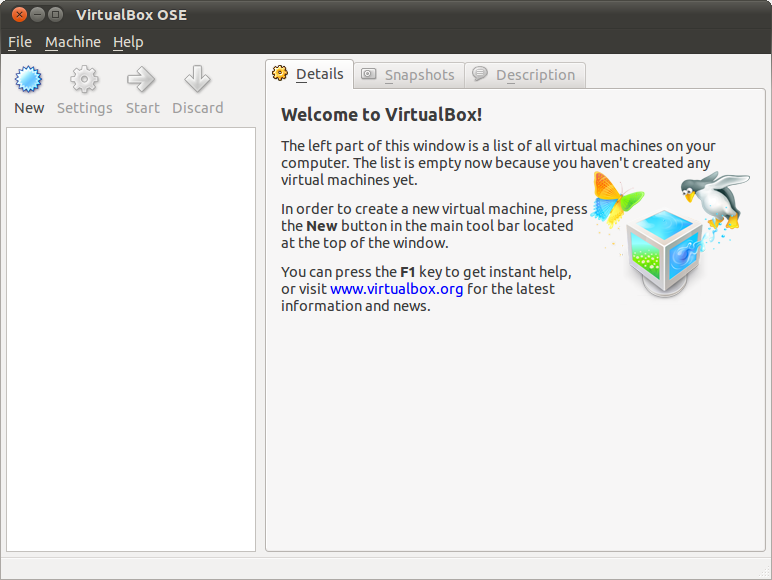The image size is (772, 580).
Task: Select the Snapshots camera icon tab
Action: (369, 75)
